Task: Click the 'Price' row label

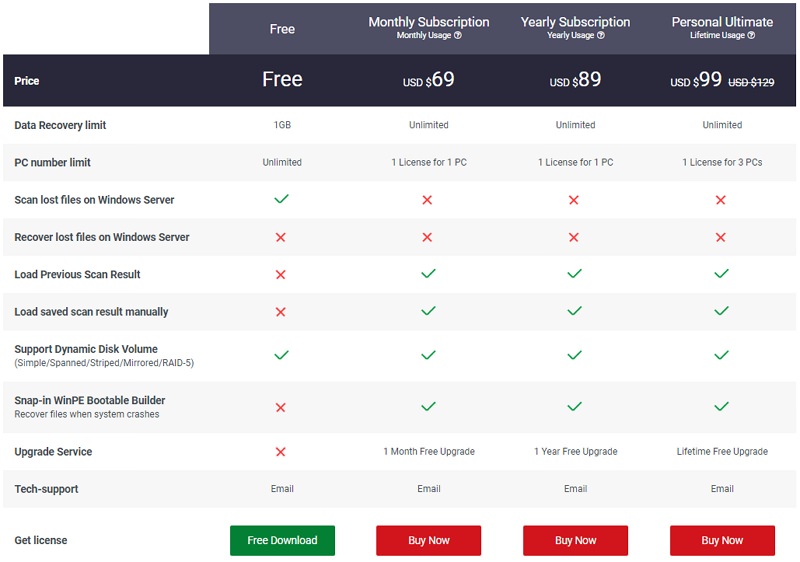Action: click(27, 81)
